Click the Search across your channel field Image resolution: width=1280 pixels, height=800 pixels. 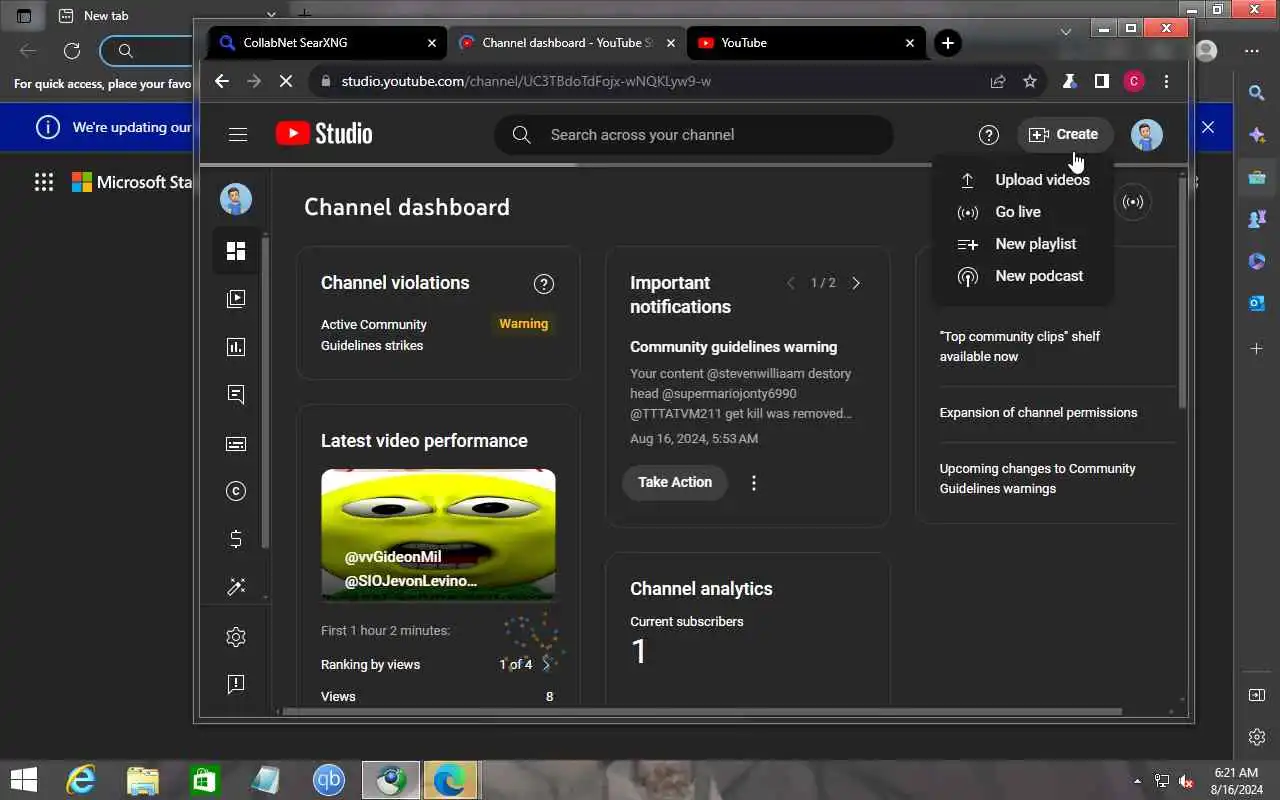[693, 135]
